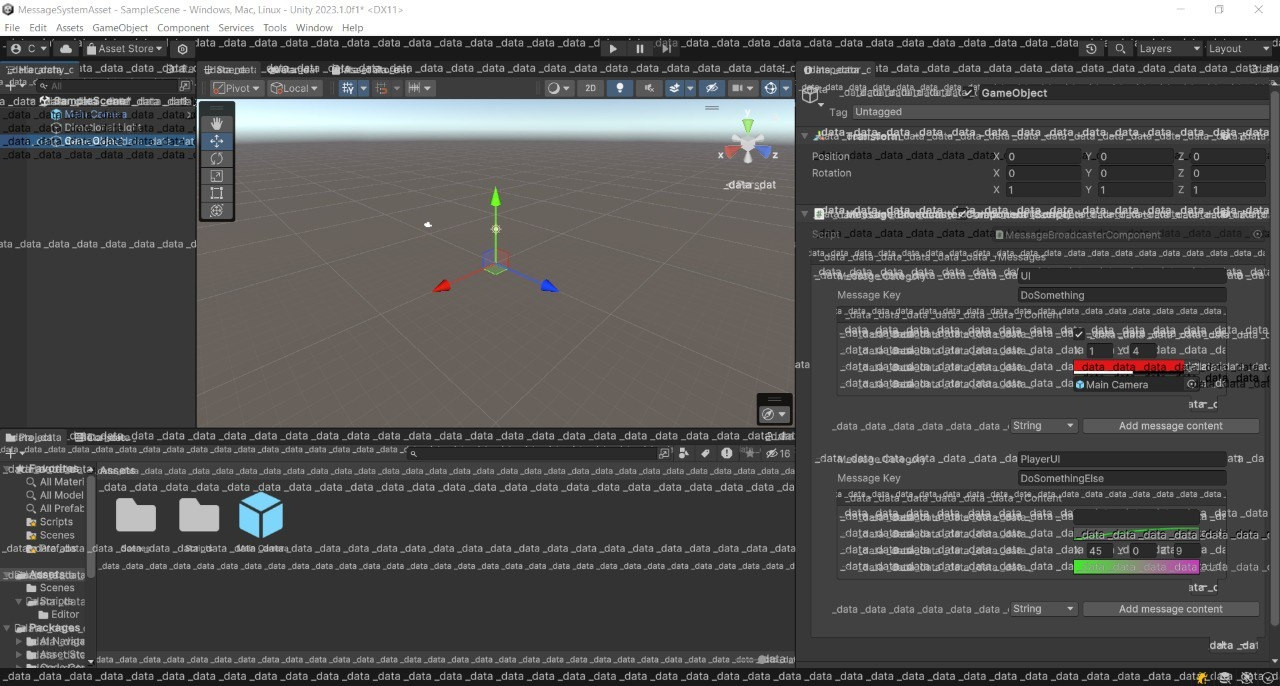Toggle scene visibility of hidden objects

711,88
